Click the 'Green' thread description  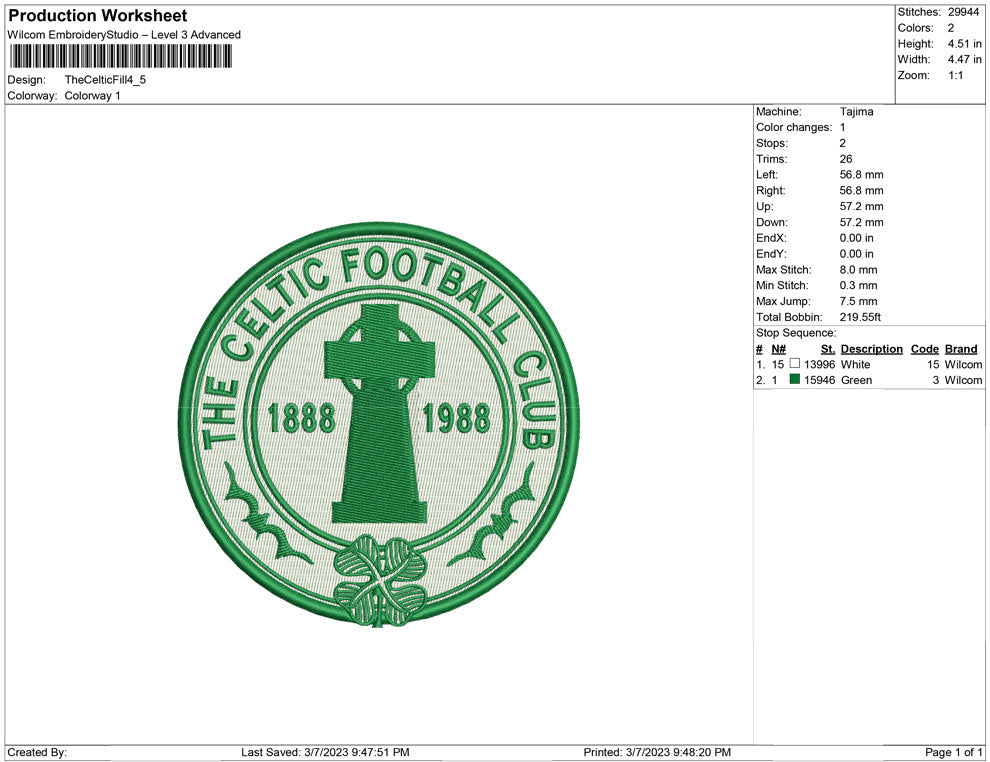(857, 380)
